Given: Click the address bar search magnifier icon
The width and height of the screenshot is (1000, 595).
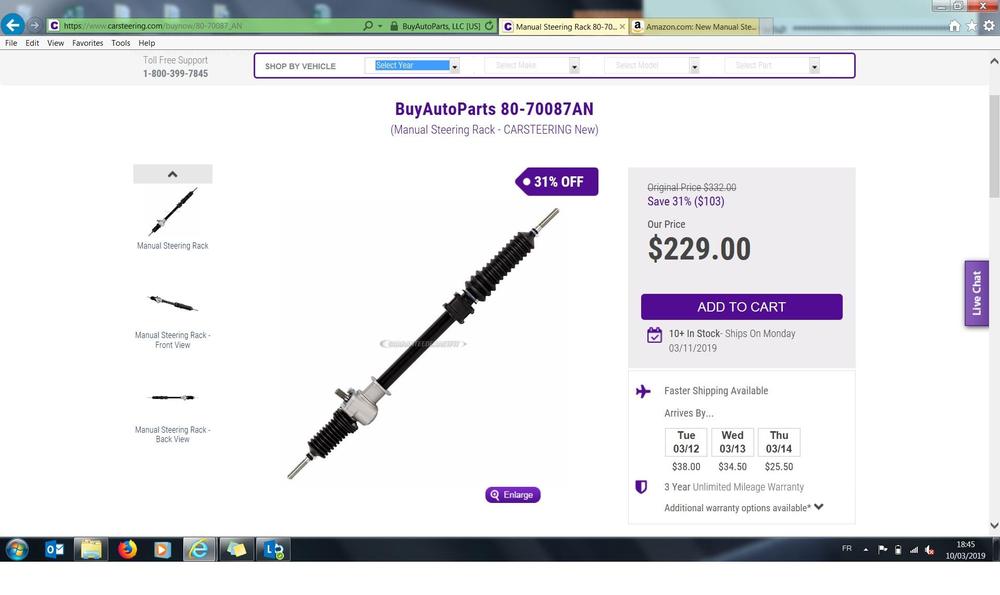Looking at the screenshot, I should coord(368,26).
